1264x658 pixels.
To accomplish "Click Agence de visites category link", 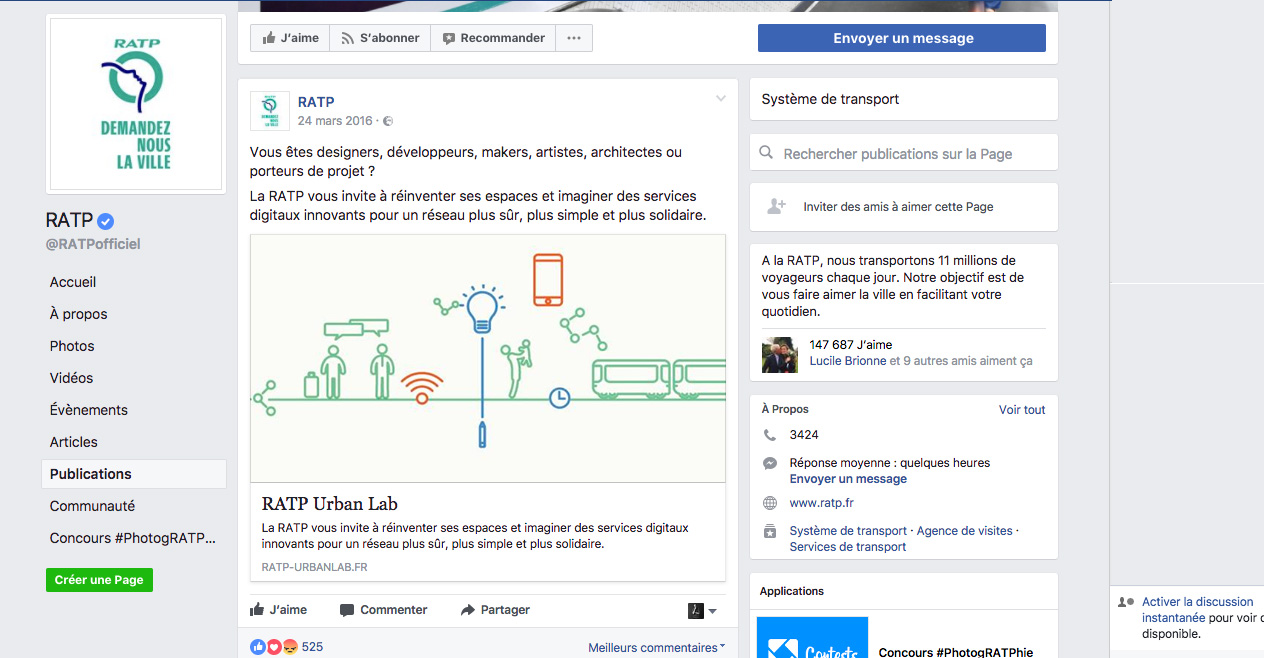I will pos(965,531).
